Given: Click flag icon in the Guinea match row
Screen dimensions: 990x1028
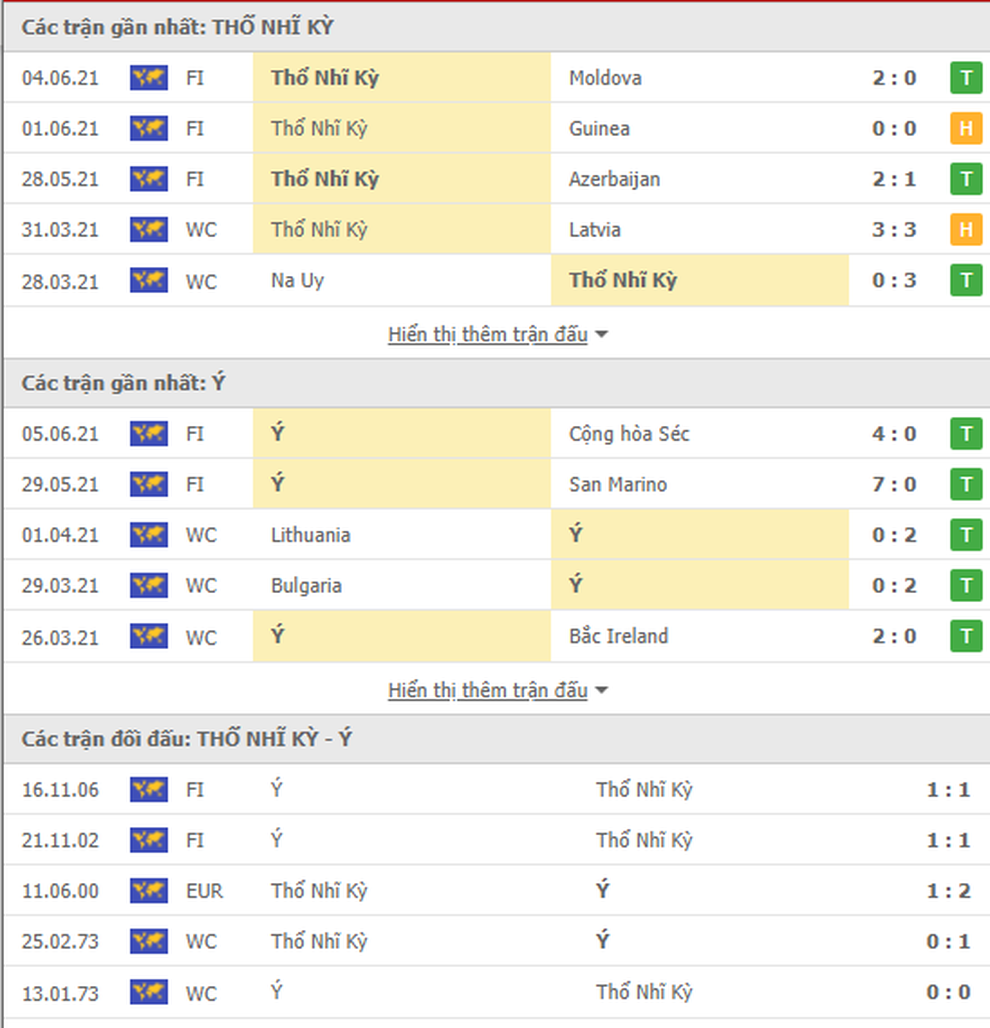Looking at the screenshot, I should [148, 128].
